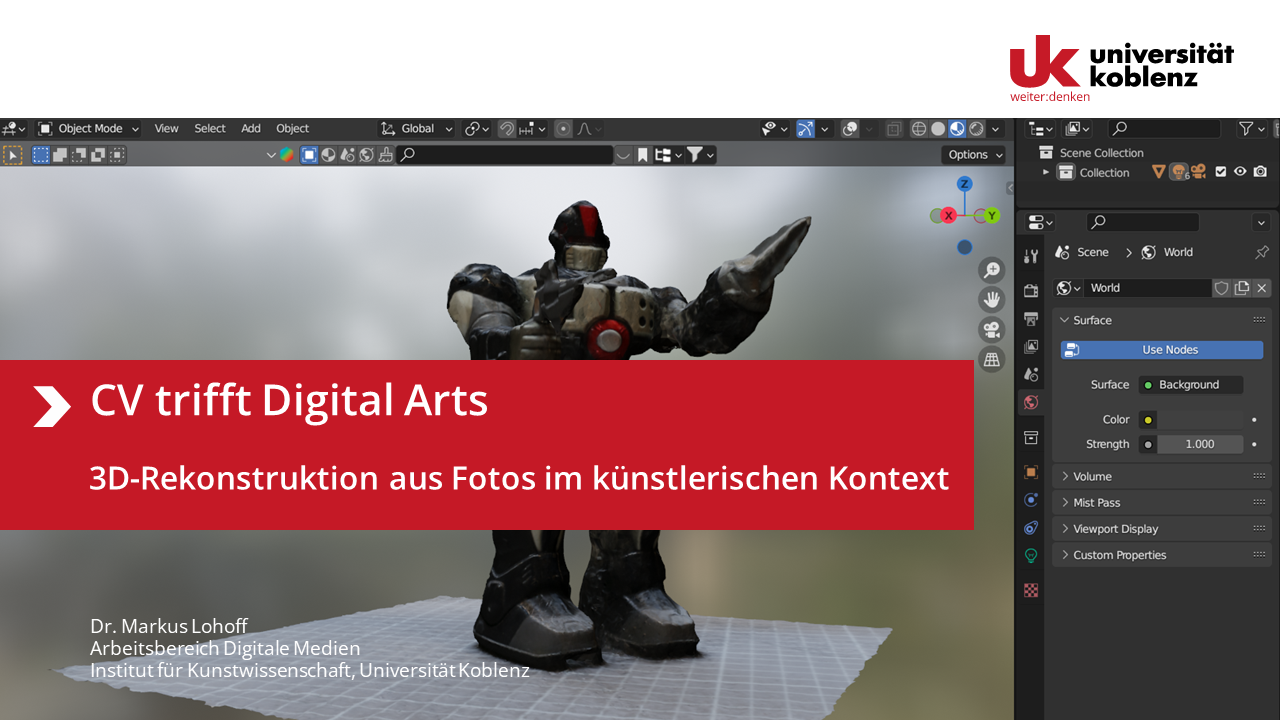Viewport: 1280px width, 720px height.
Task: Toggle the camera view gizmo
Action: click(991, 329)
